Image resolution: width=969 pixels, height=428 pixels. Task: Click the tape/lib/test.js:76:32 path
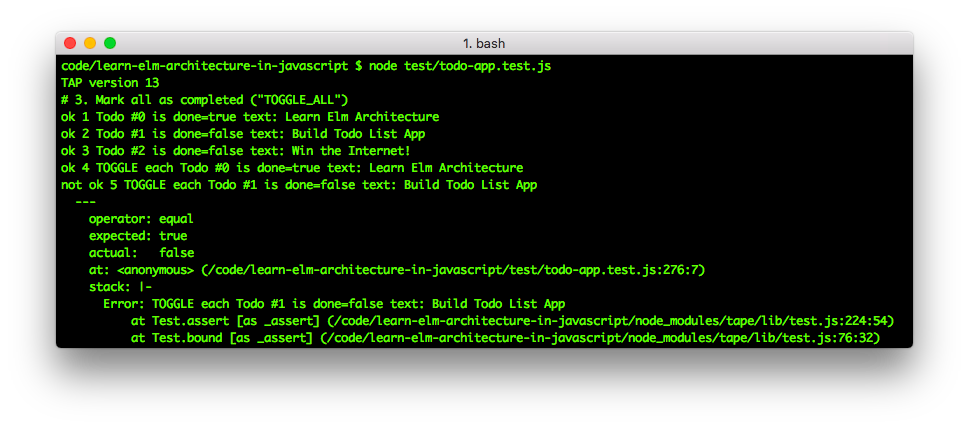(600, 338)
